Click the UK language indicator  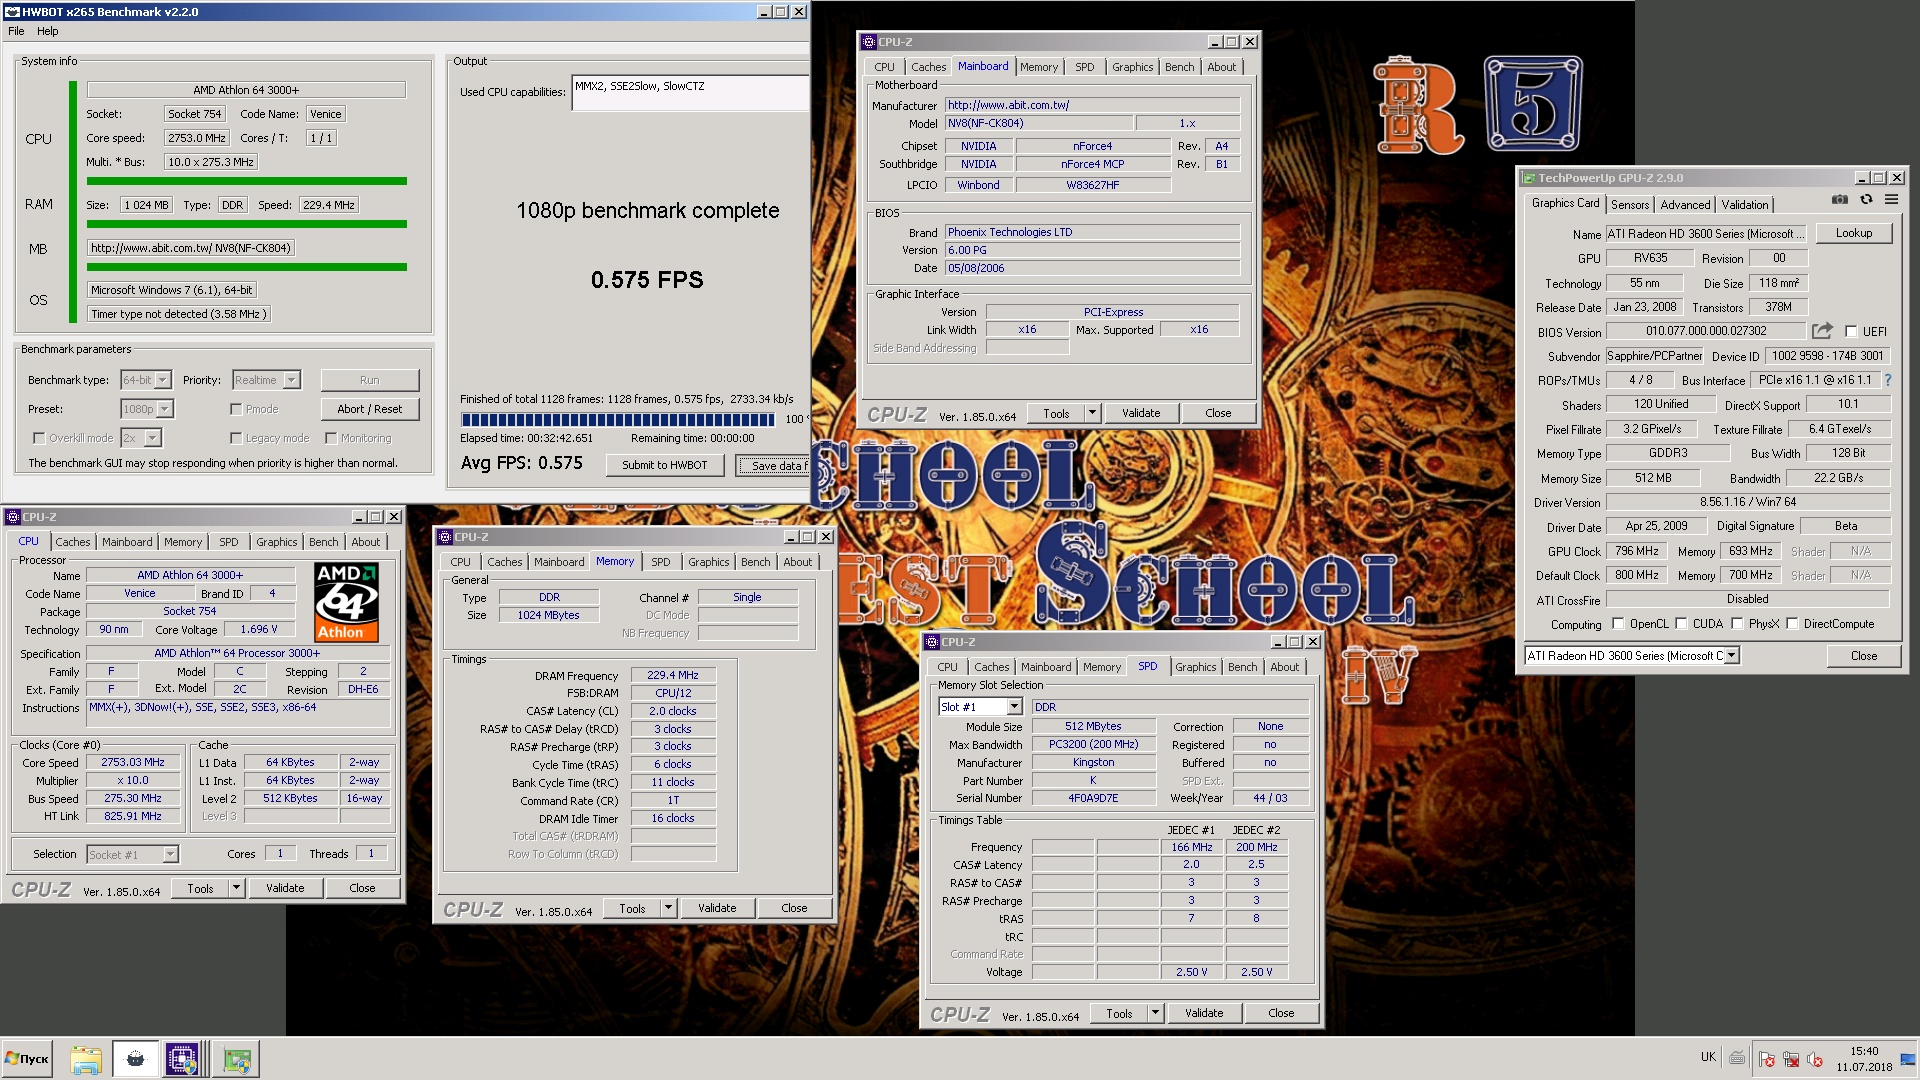1708,1057
